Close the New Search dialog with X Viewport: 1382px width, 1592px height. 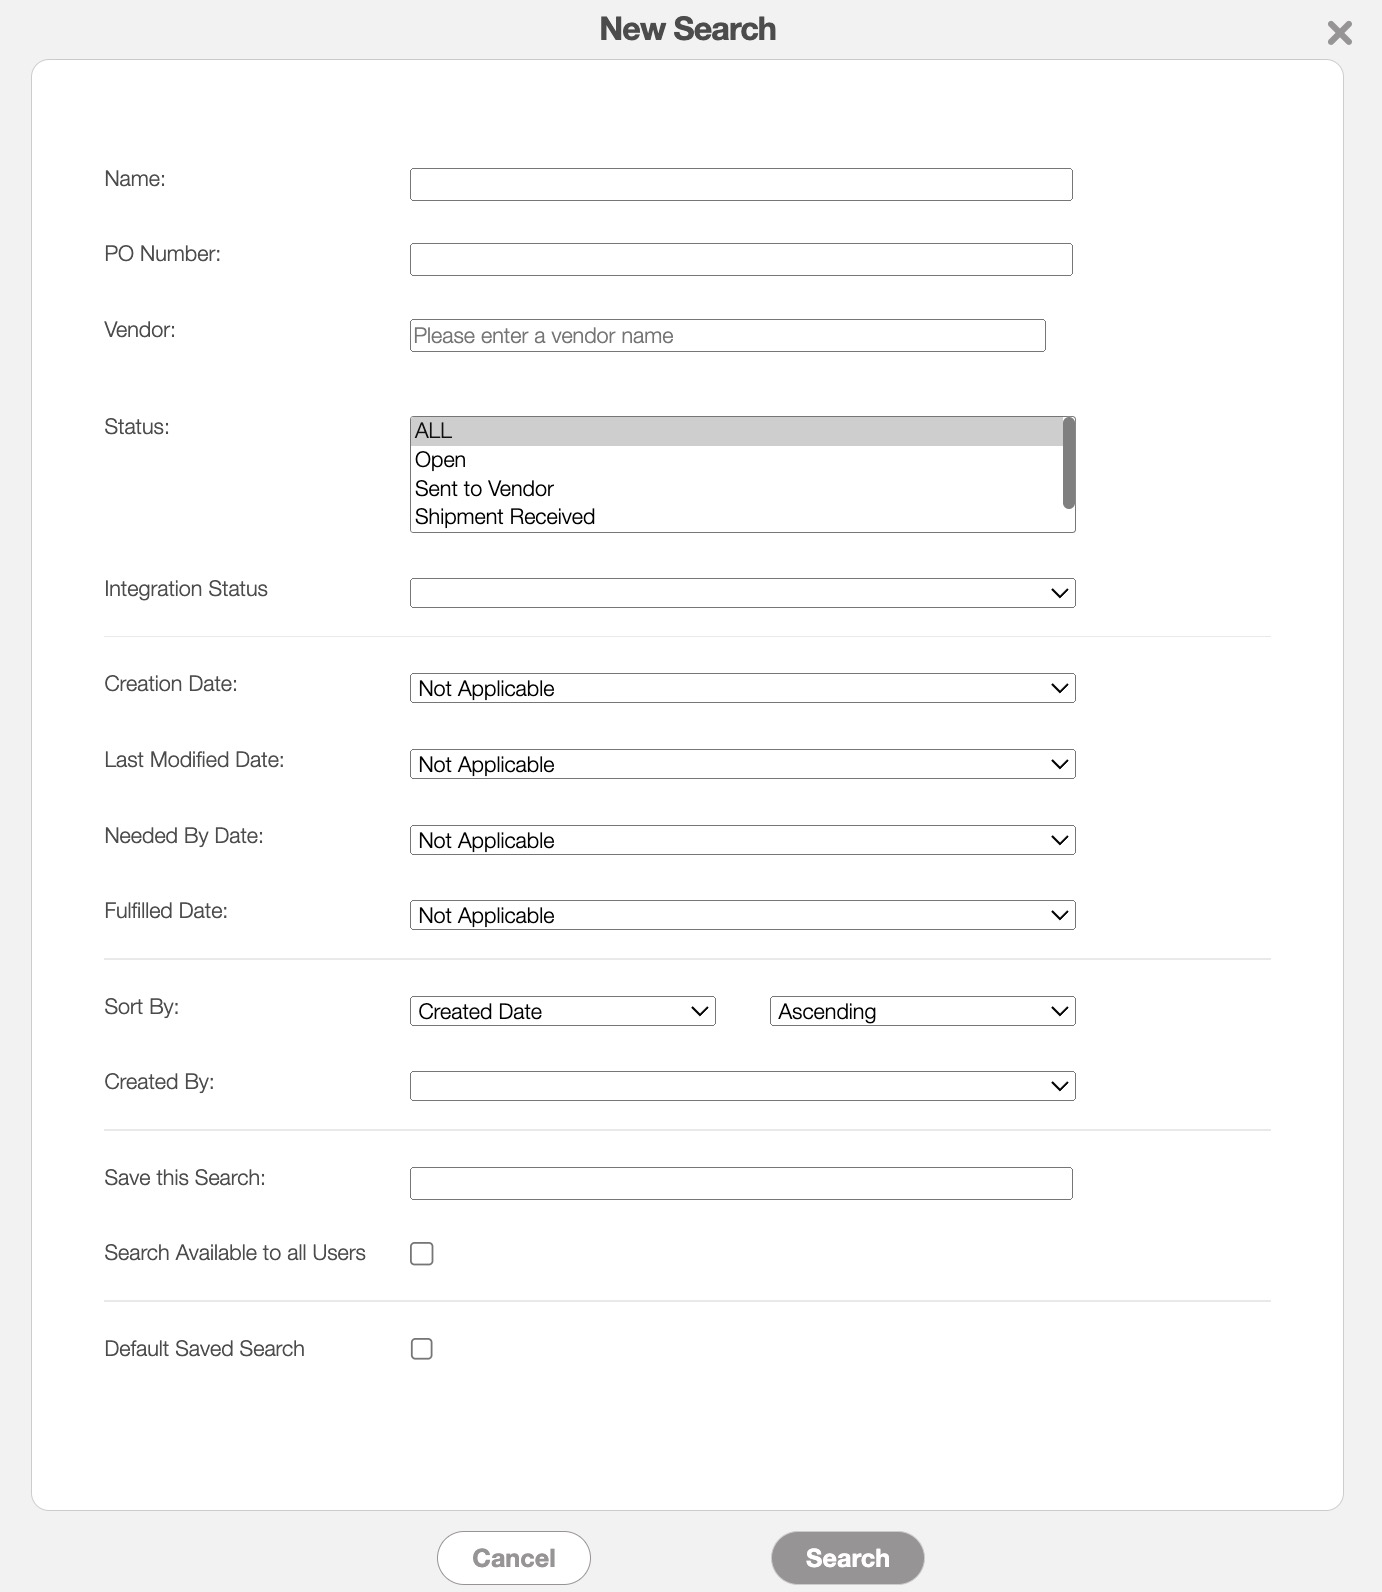1339,34
